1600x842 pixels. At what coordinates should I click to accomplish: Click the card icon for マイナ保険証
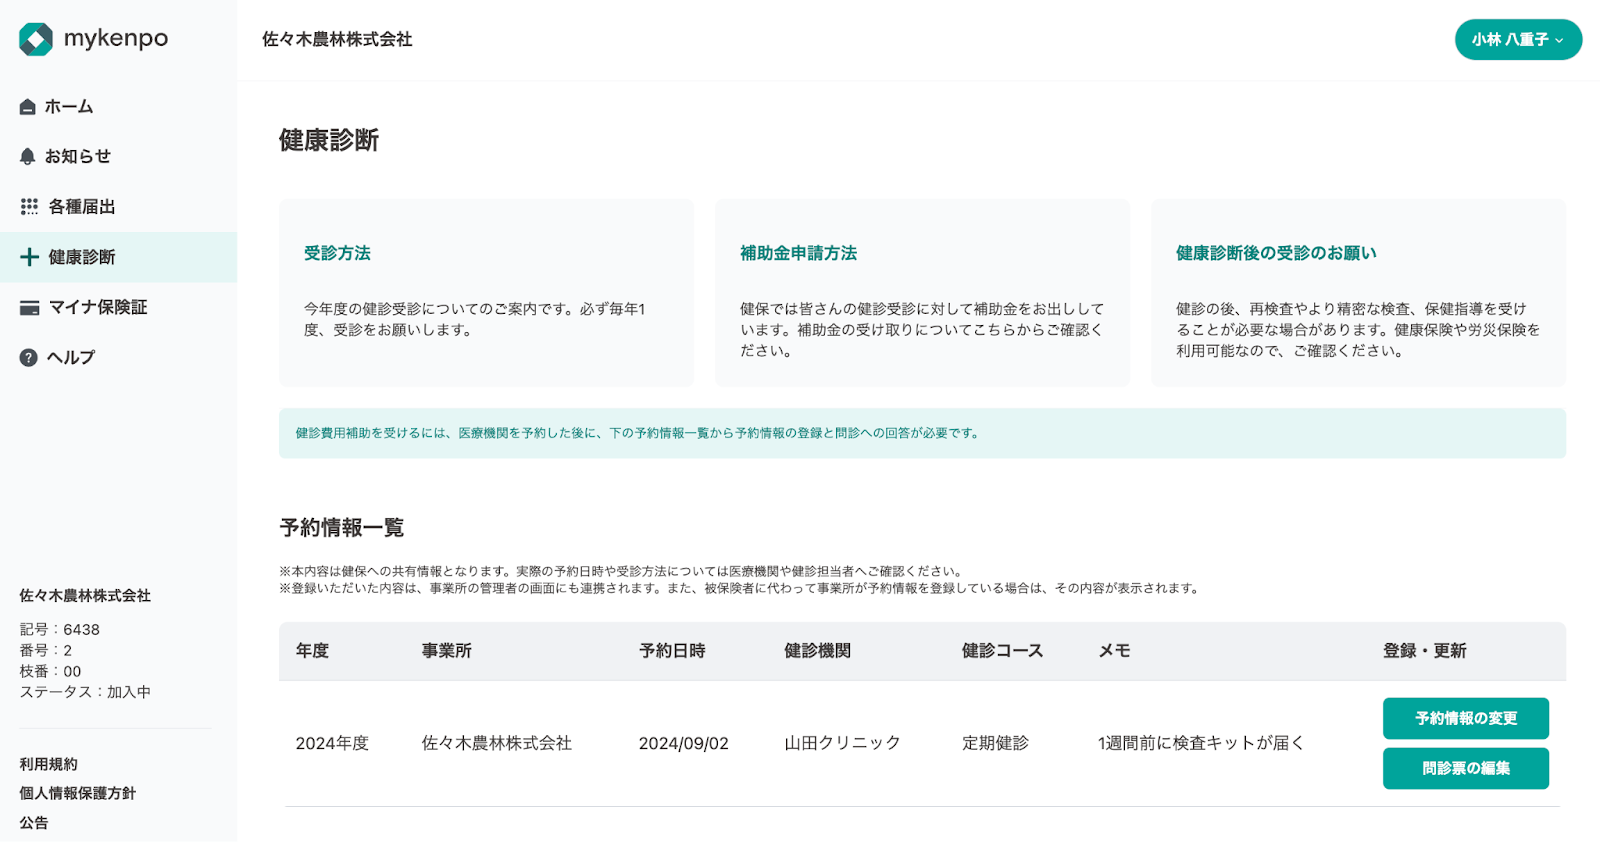click(29, 308)
